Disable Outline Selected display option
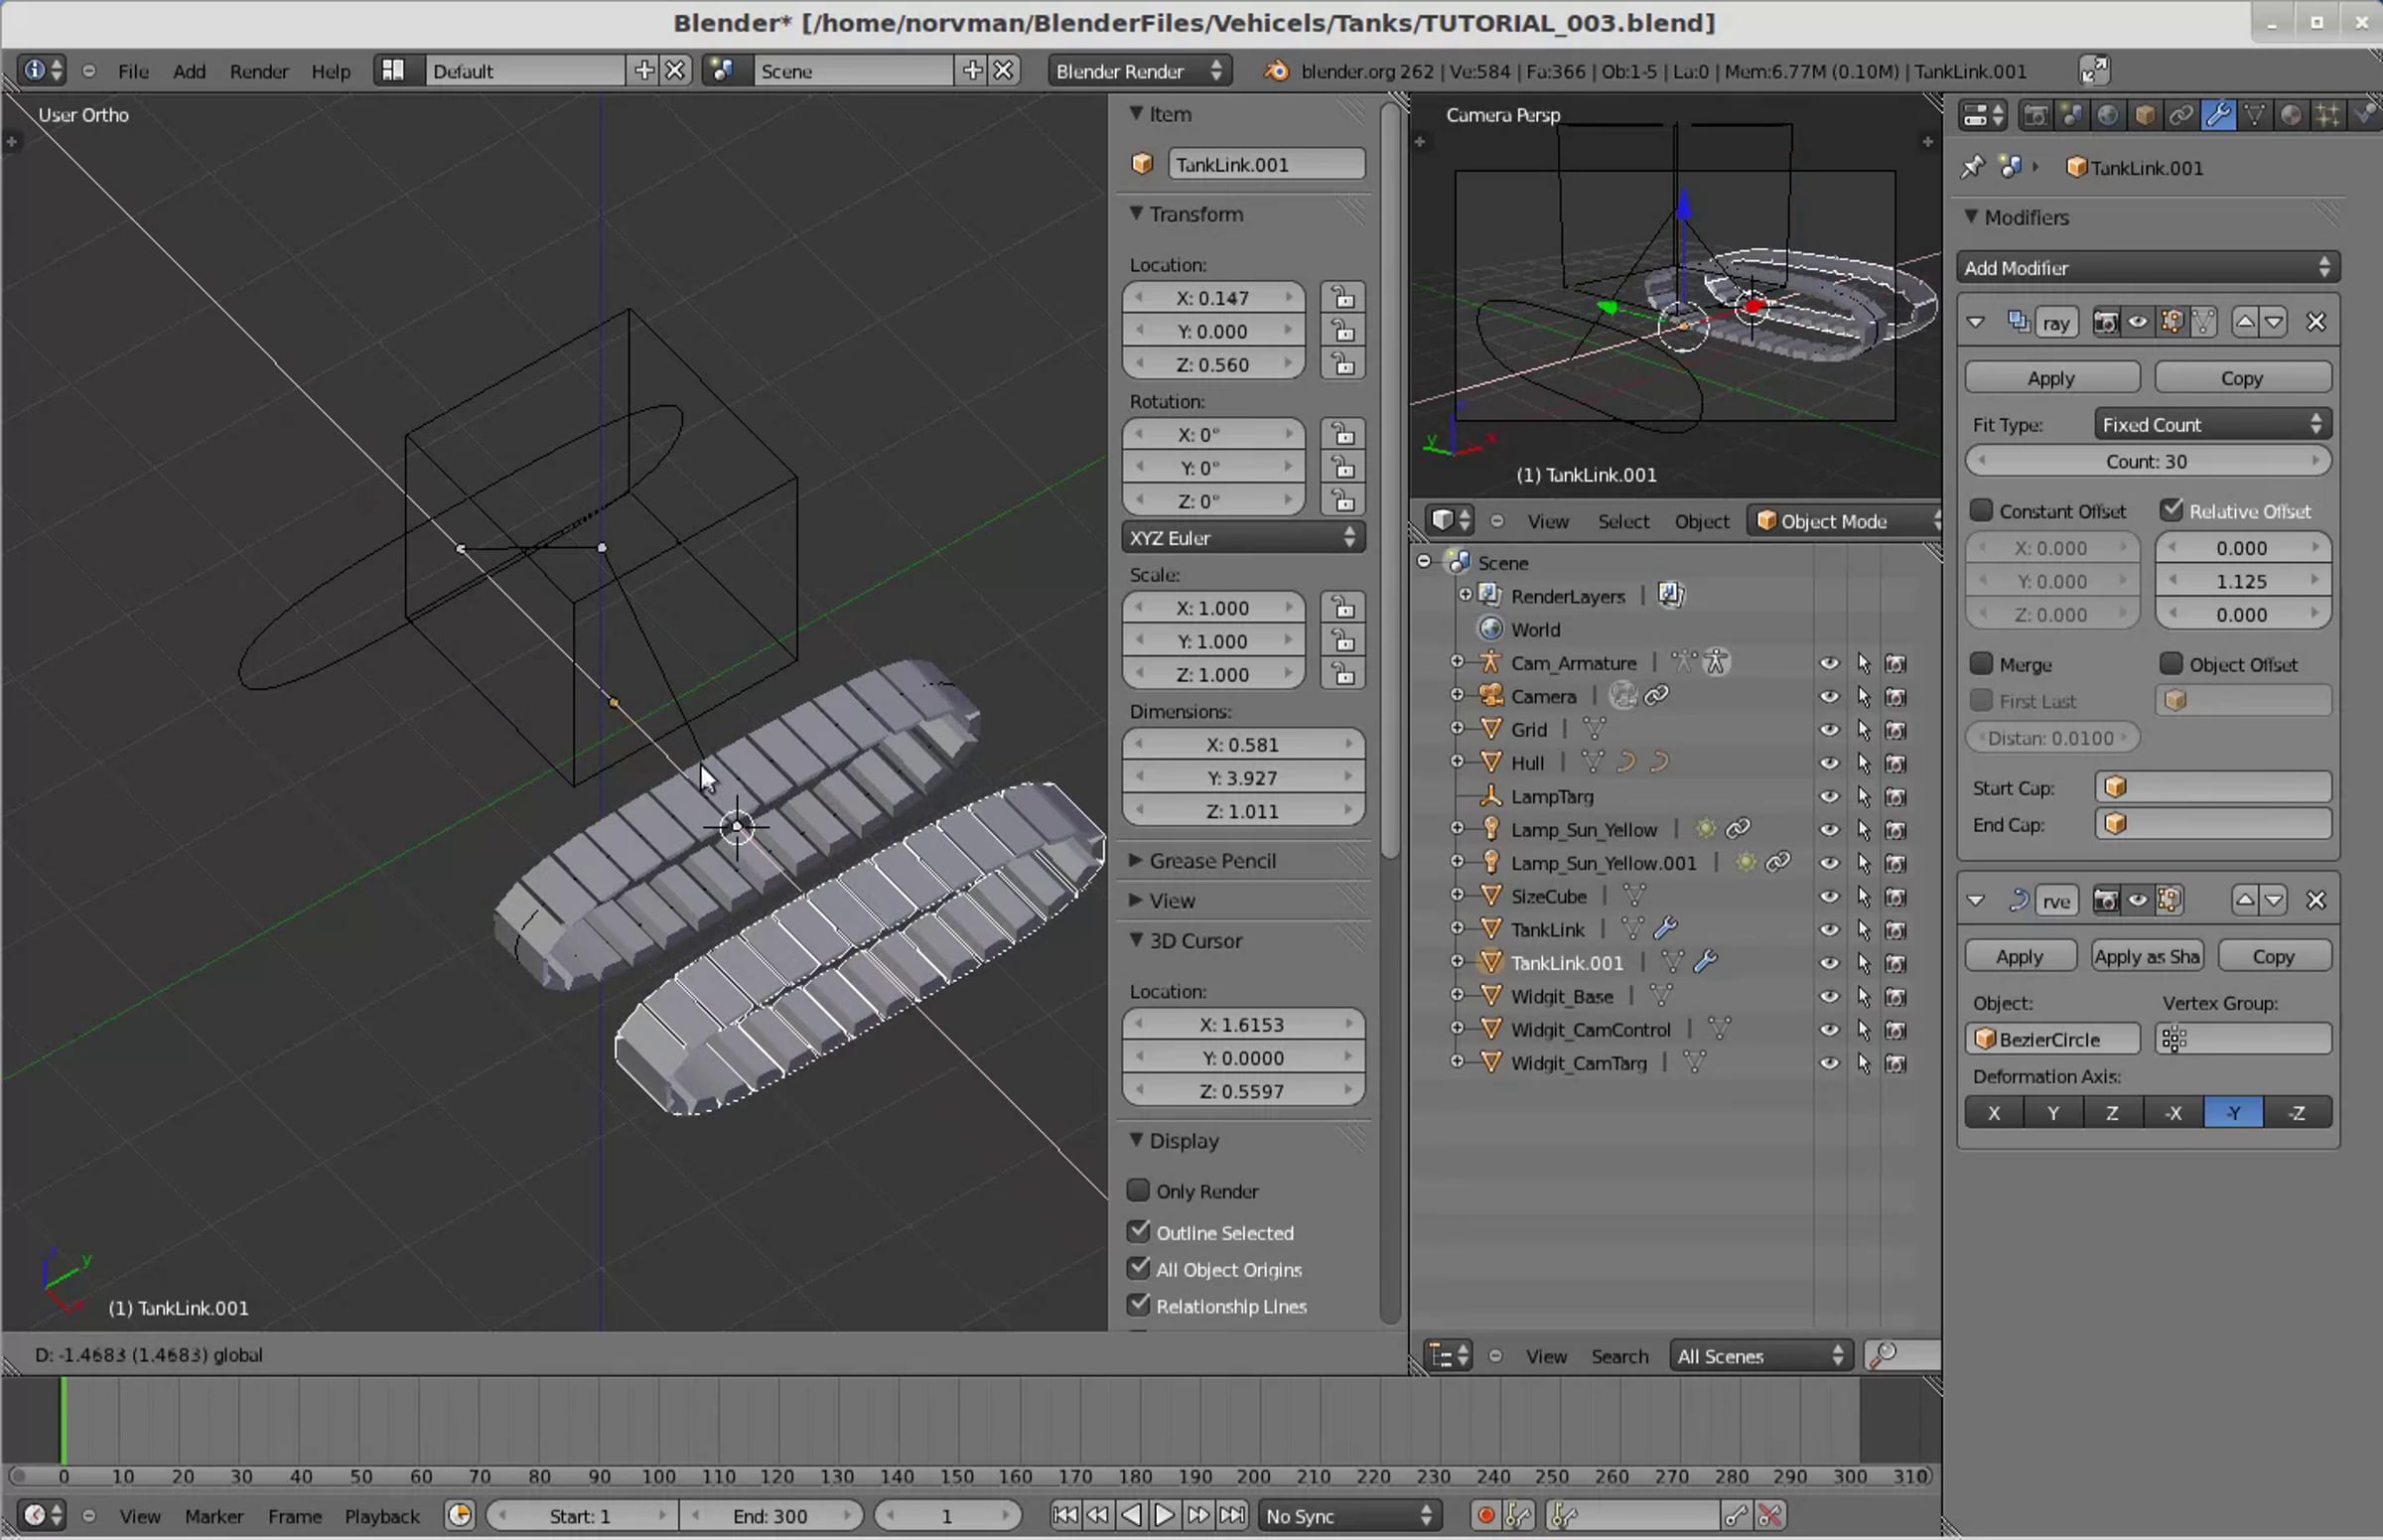Viewport: 2383px width, 1540px height. pyautogui.click(x=1138, y=1232)
